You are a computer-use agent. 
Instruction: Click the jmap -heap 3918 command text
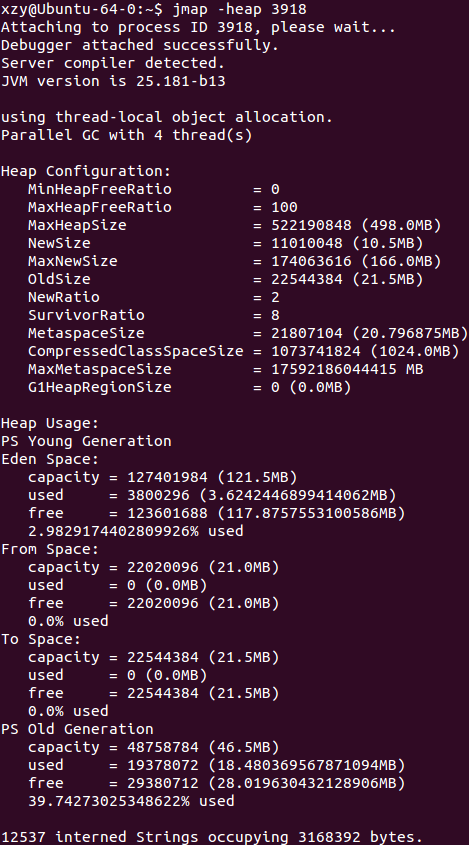pyautogui.click(x=239, y=9)
